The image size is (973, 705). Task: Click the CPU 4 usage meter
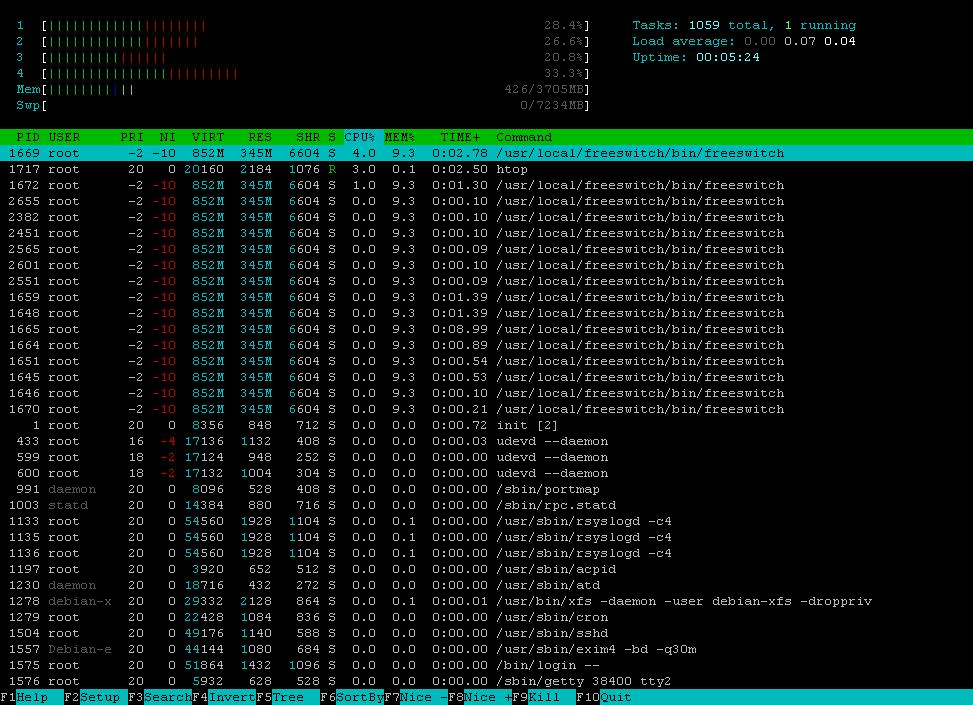303,73
